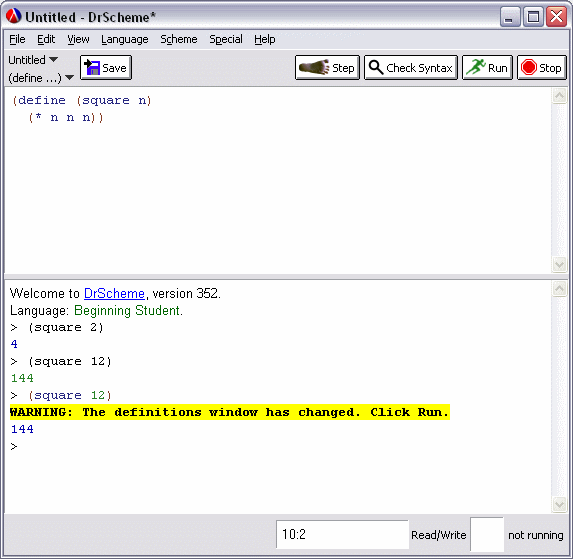The image size is (573, 559).
Task: Click the DrScheme logo in the title bar
Action: tap(14, 16)
